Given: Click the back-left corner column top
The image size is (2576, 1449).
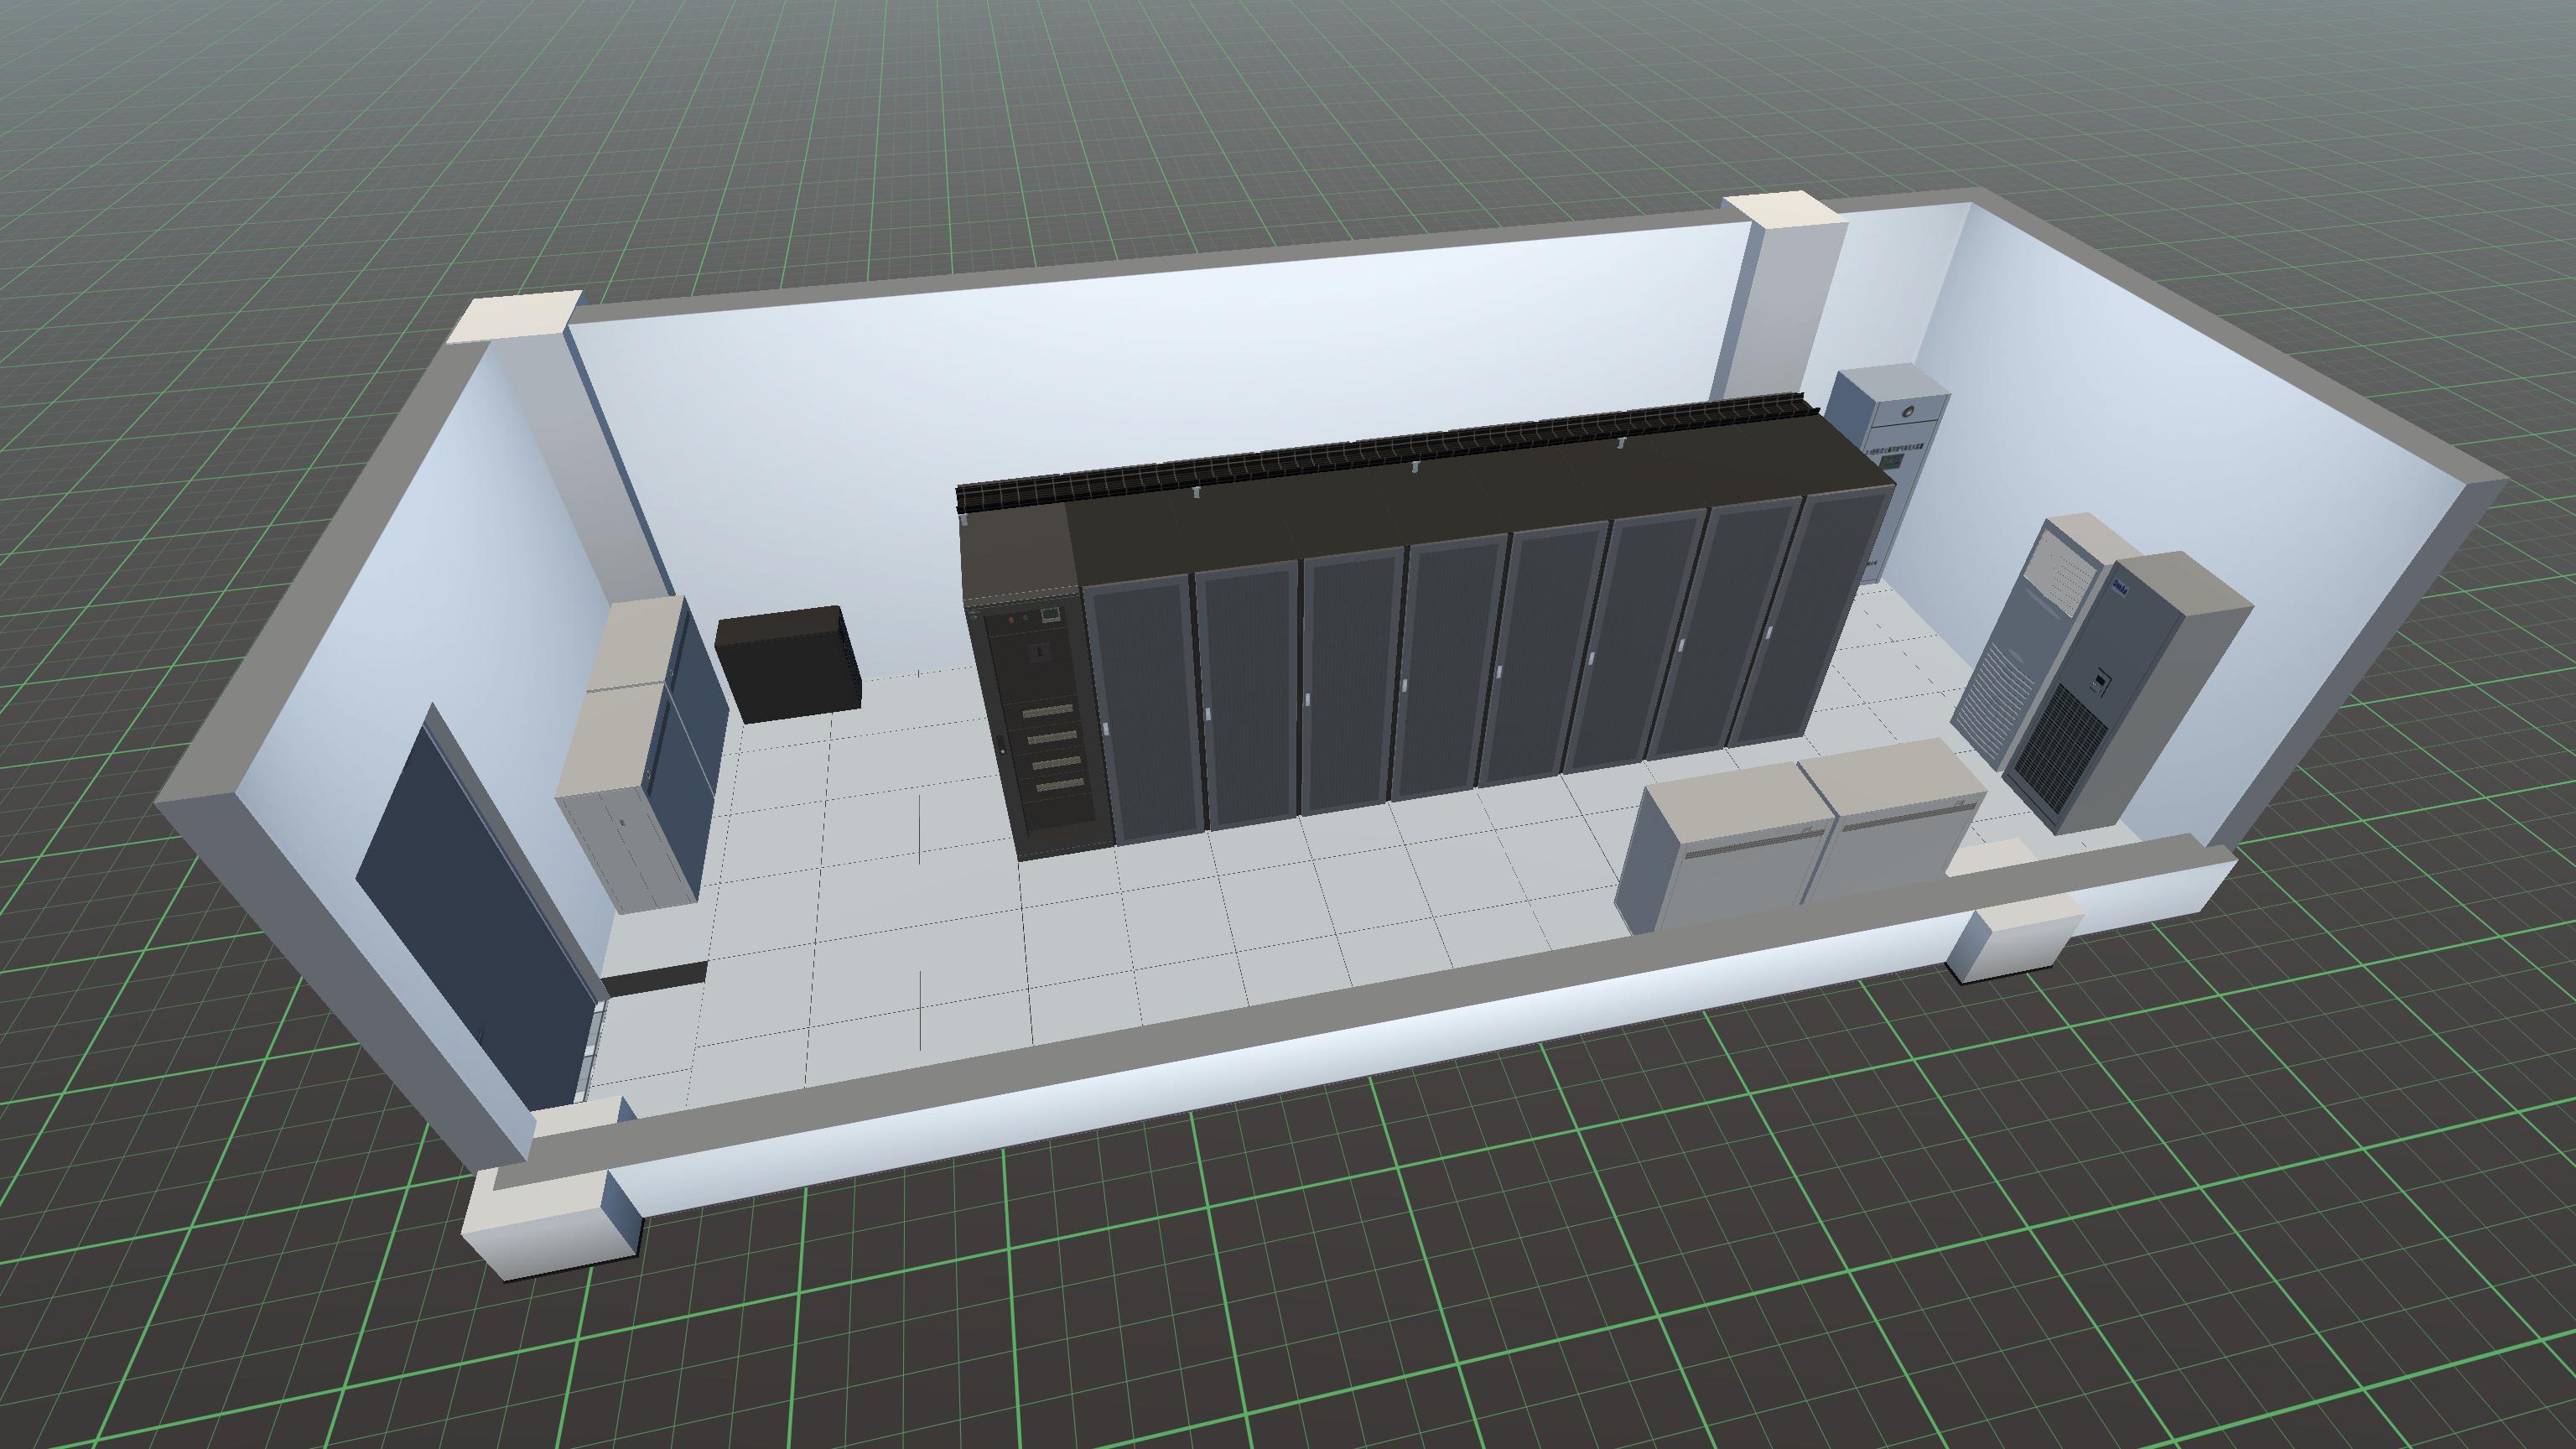Looking at the screenshot, I should (x=515, y=317).
